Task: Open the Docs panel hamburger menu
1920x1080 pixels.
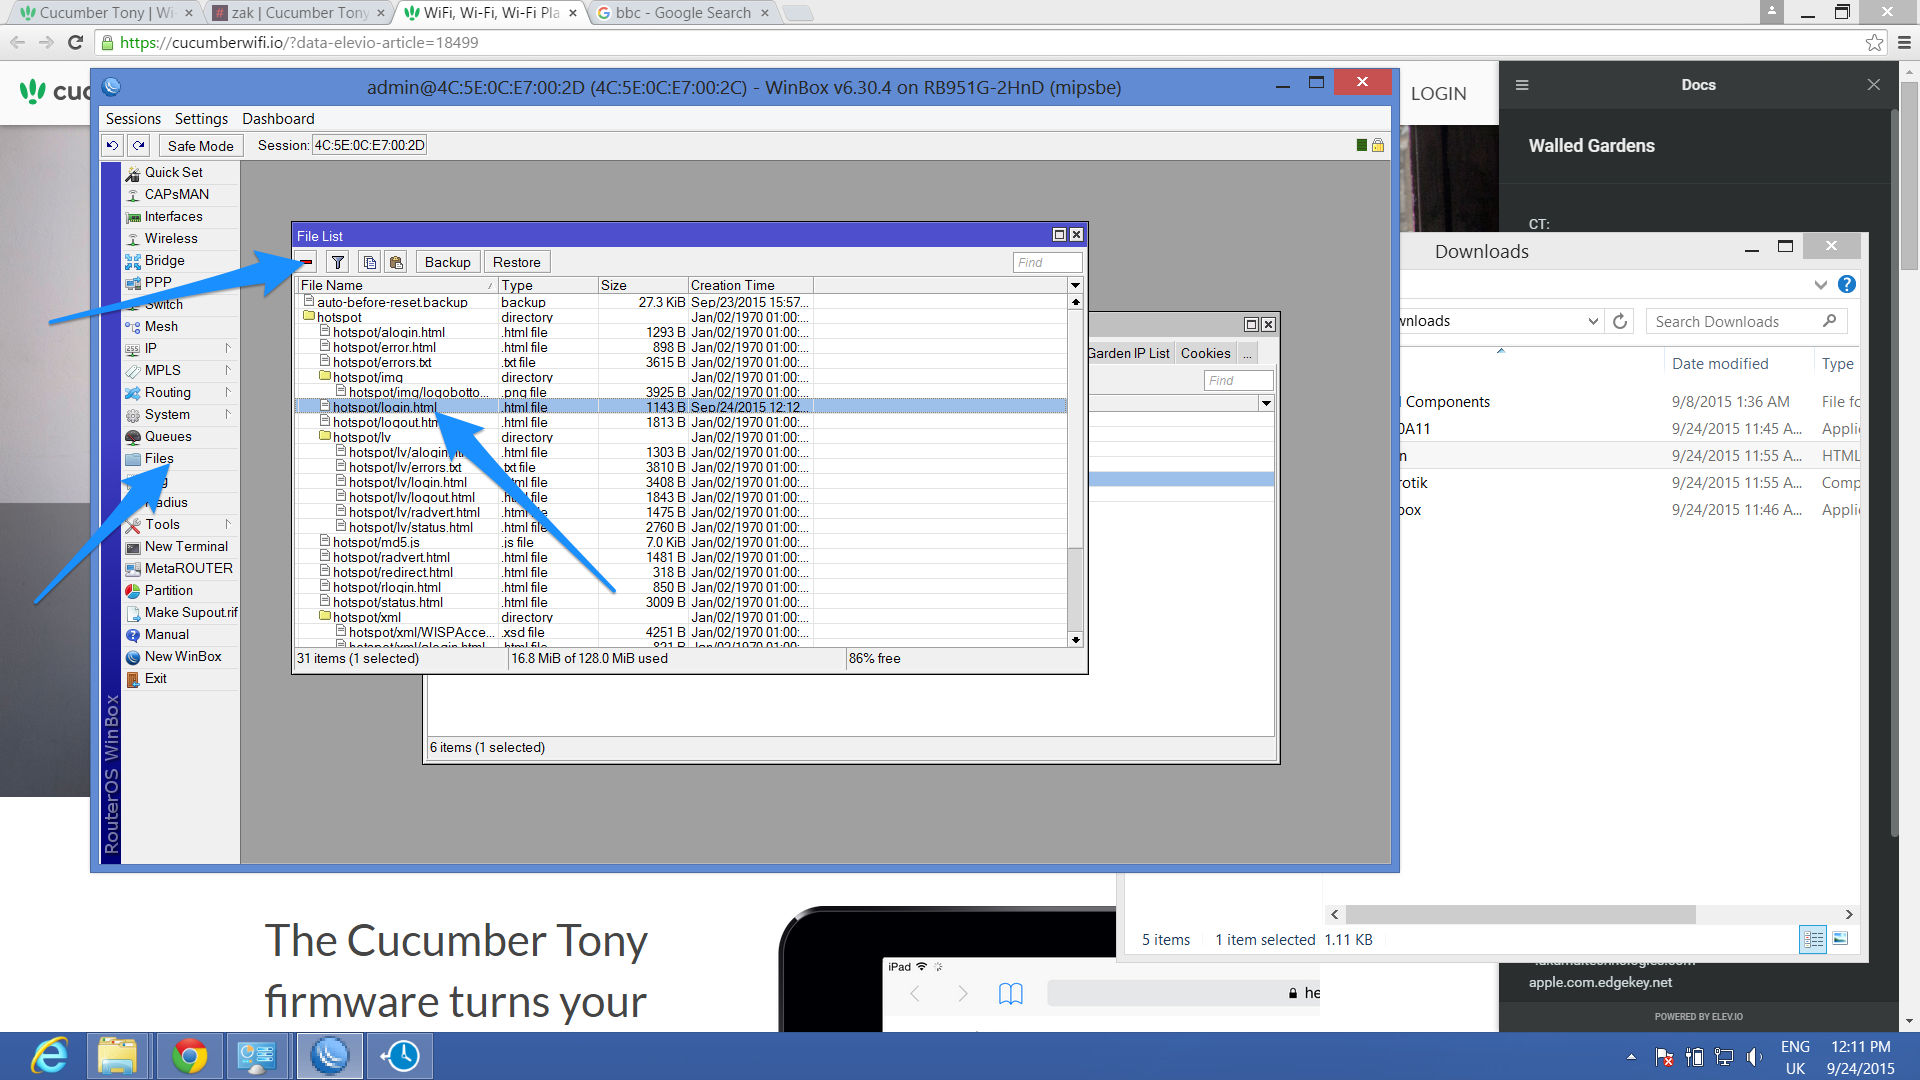Action: pyautogui.click(x=1522, y=85)
